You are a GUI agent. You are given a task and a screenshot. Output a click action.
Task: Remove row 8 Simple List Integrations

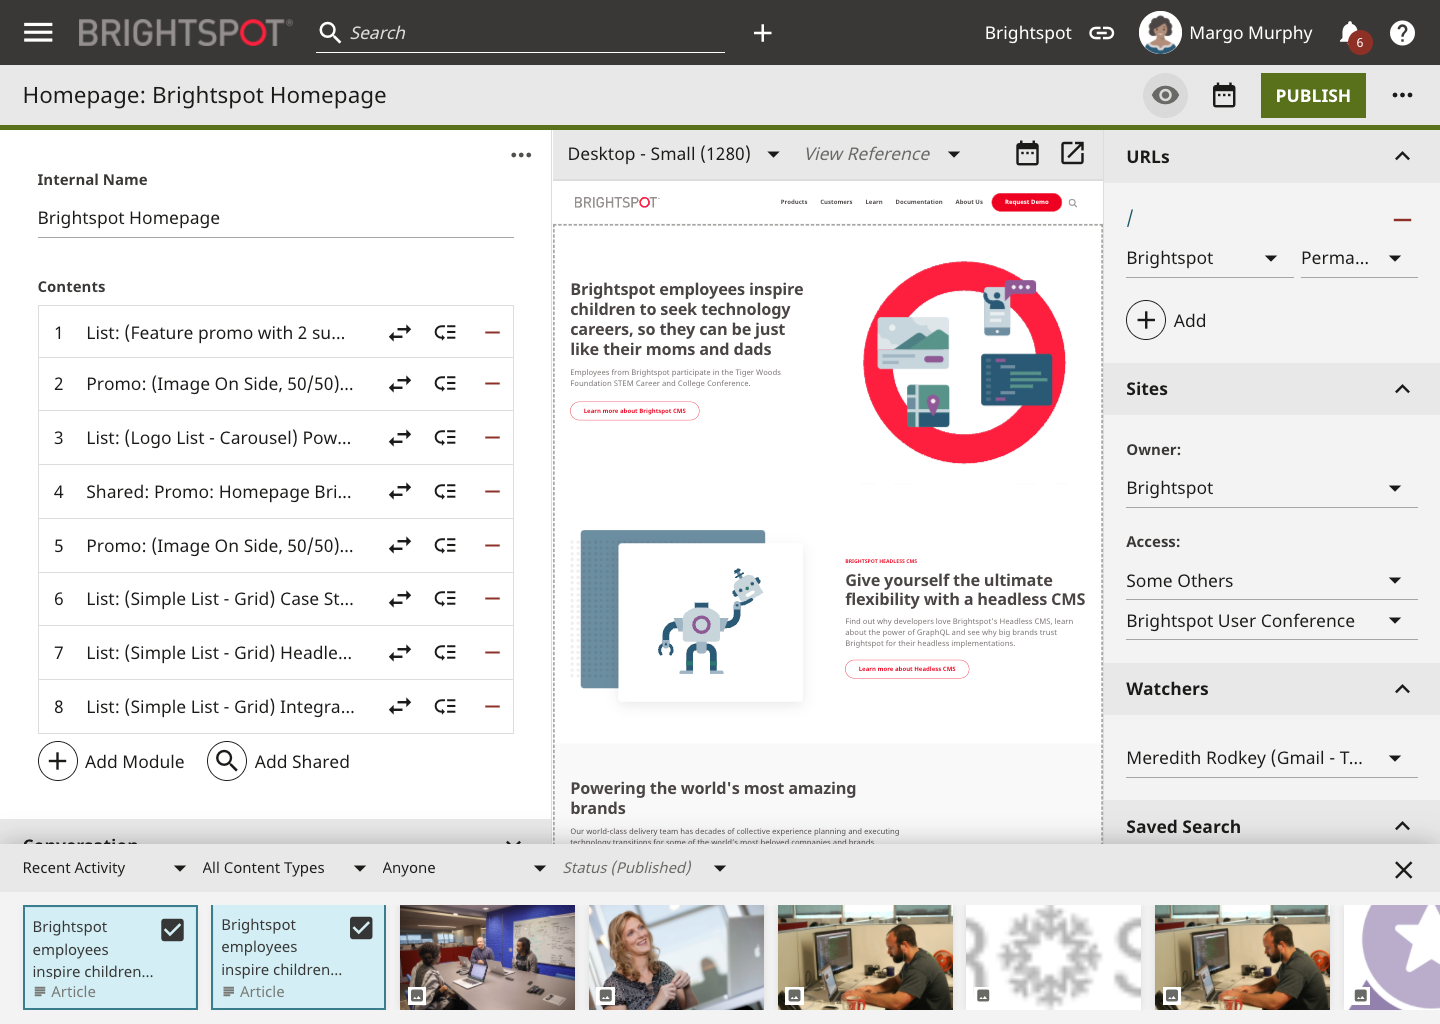pyautogui.click(x=492, y=707)
